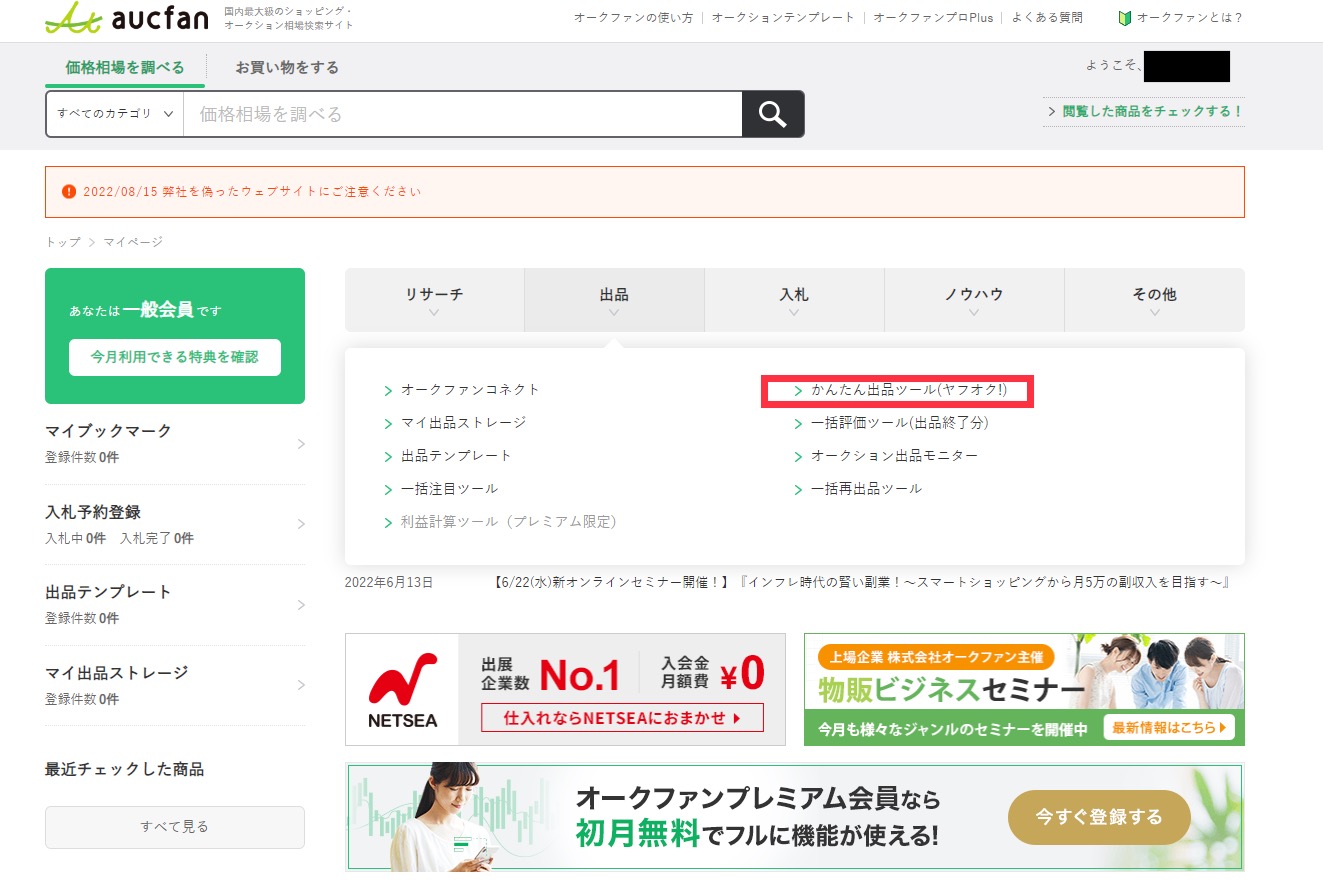The image size is (1323, 889).
Task: Click 物販ビジネスセミナー banner
Action: coord(1024,689)
